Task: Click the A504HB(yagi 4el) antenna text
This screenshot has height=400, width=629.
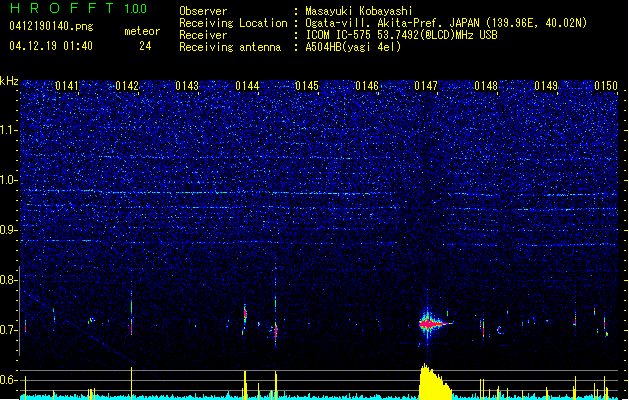Action: pos(353,47)
